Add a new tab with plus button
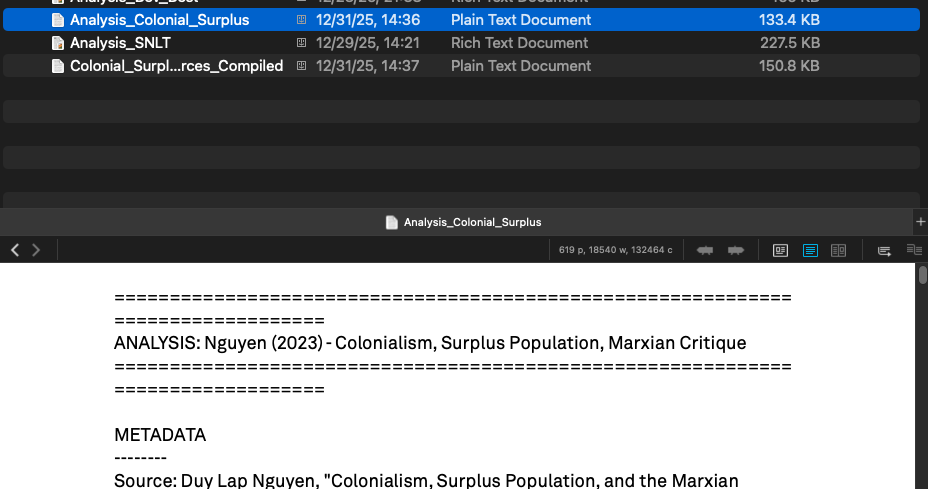Screen dimensions: 928x489 (920, 221)
